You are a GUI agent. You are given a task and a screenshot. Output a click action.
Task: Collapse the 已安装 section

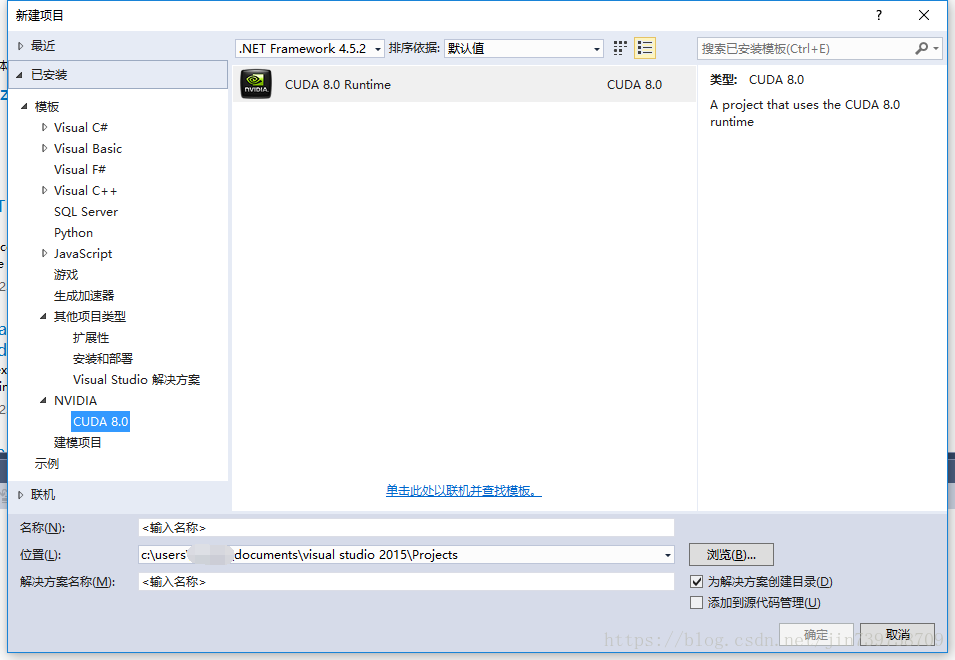tap(19, 75)
